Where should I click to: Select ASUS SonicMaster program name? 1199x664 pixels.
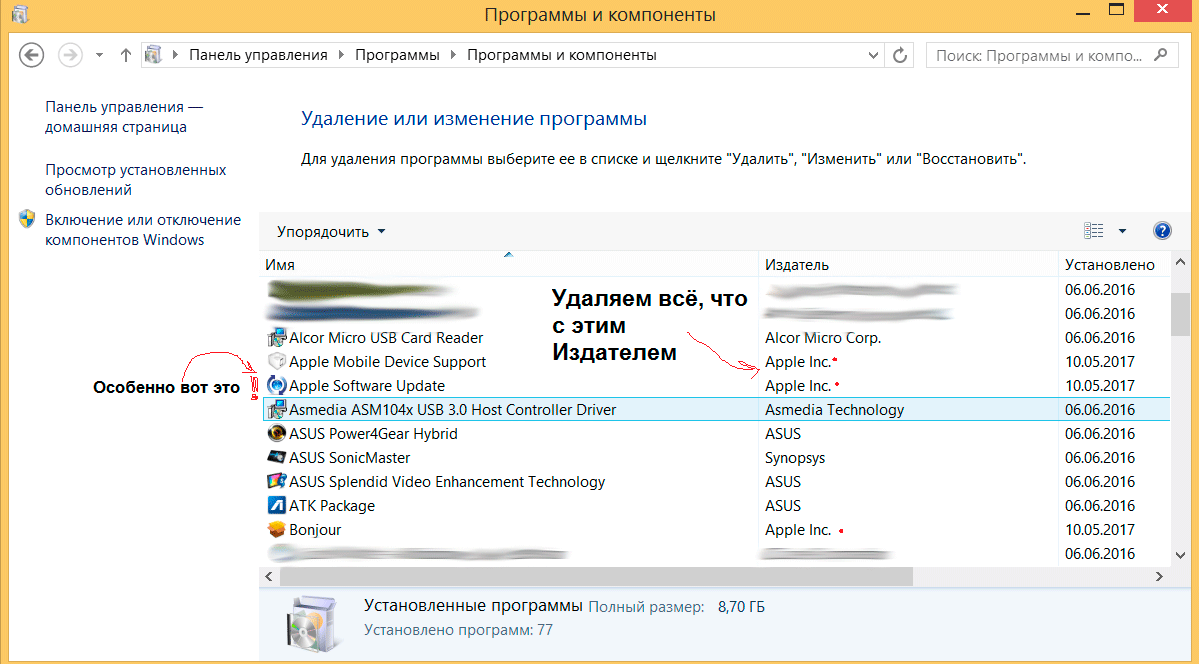pyautogui.click(x=349, y=457)
